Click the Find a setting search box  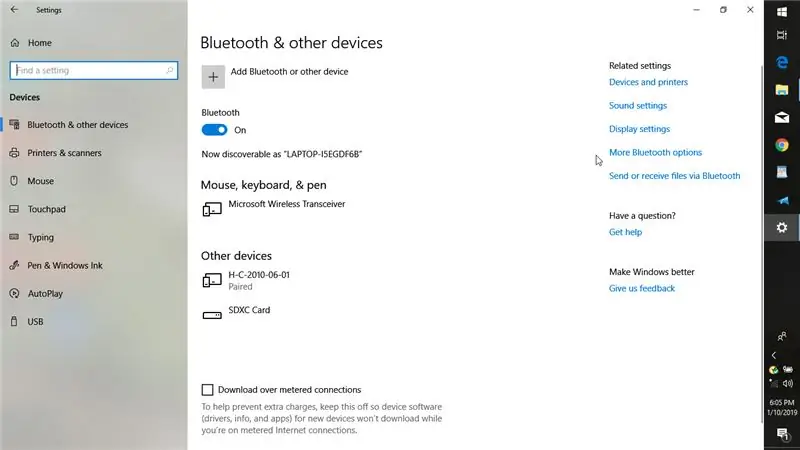pyautogui.click(x=93, y=70)
